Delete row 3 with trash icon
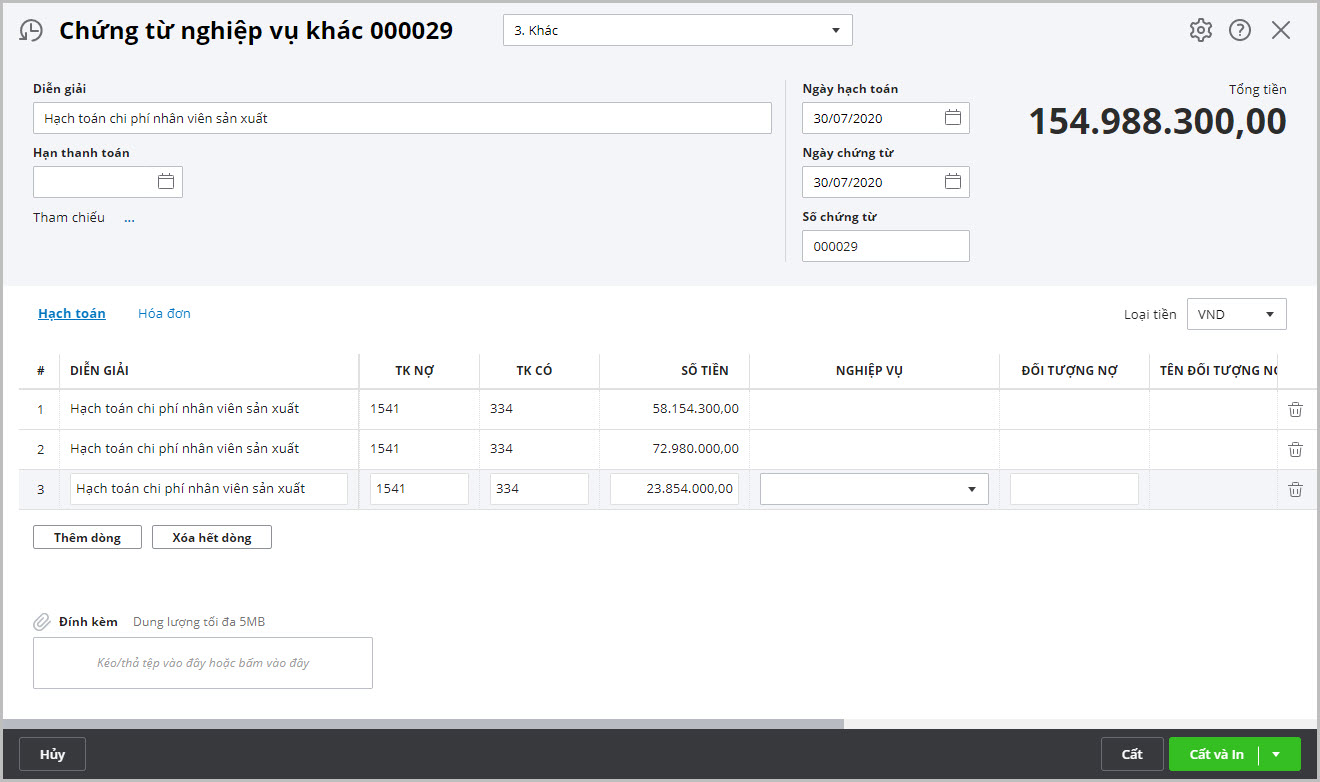Image resolution: width=1320 pixels, height=782 pixels. click(x=1295, y=489)
